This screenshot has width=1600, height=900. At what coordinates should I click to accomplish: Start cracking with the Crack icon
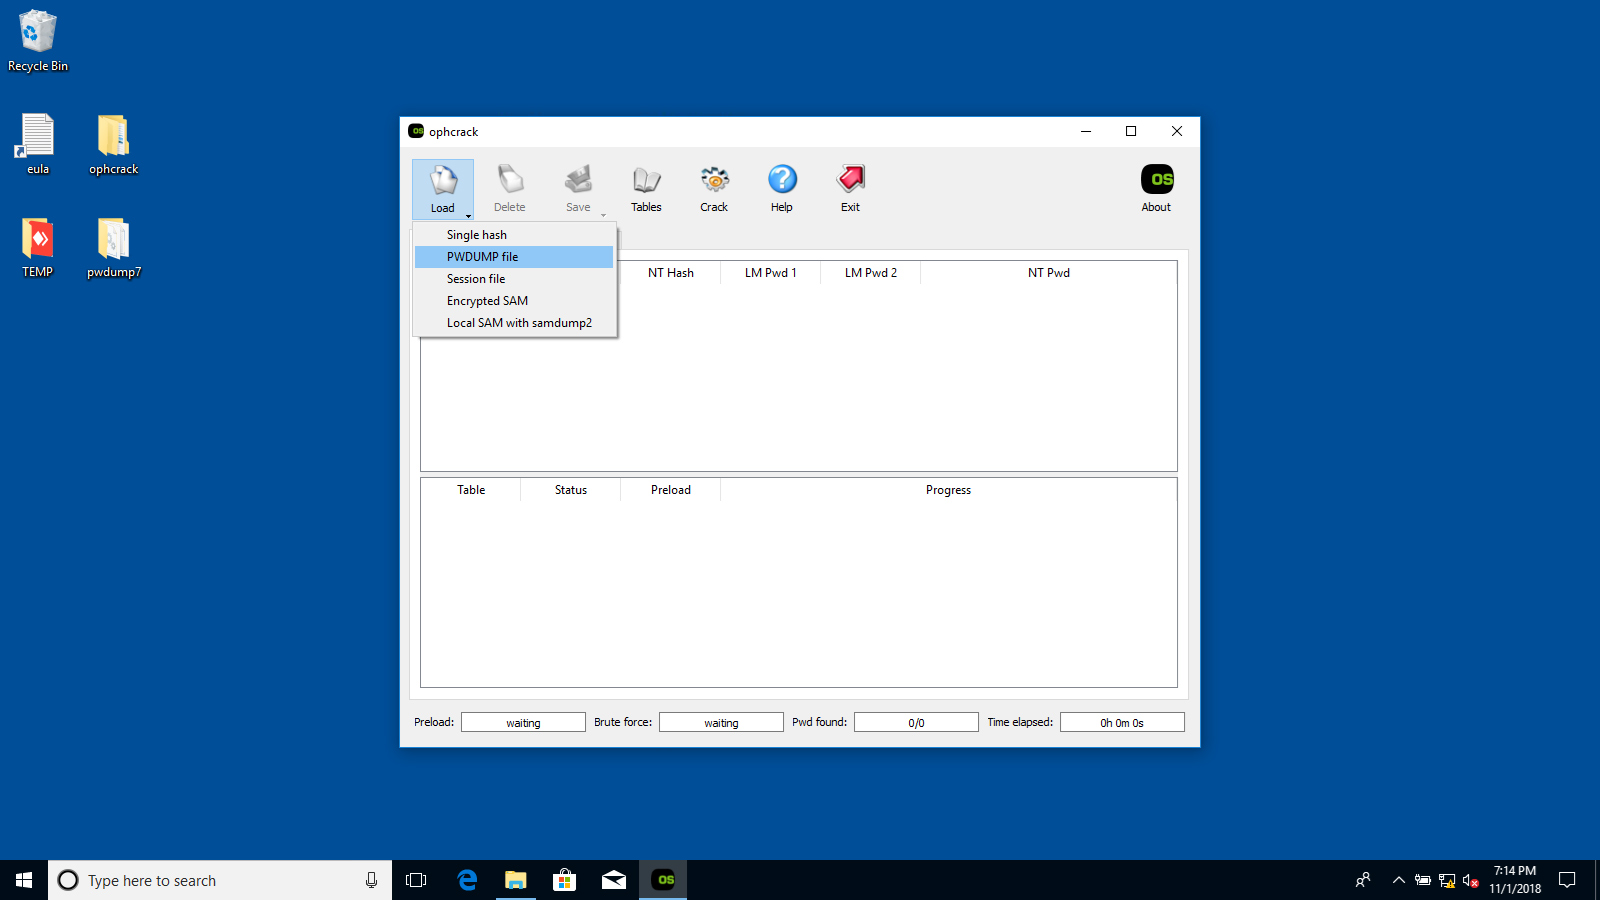(714, 189)
